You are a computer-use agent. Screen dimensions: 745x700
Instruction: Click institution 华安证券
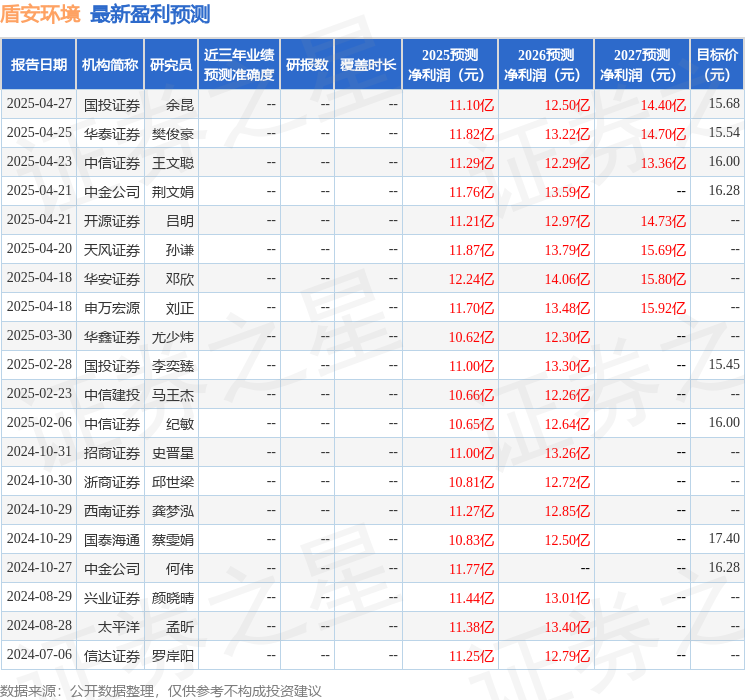(x=112, y=279)
